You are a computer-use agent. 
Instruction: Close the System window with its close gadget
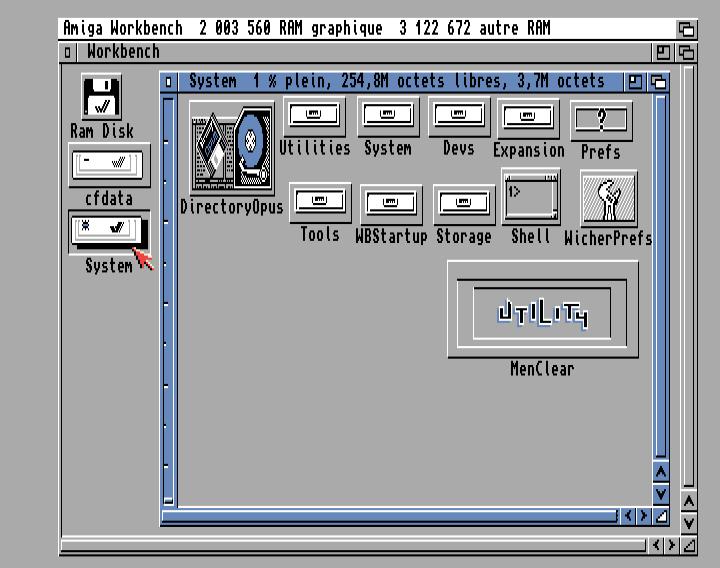169,82
